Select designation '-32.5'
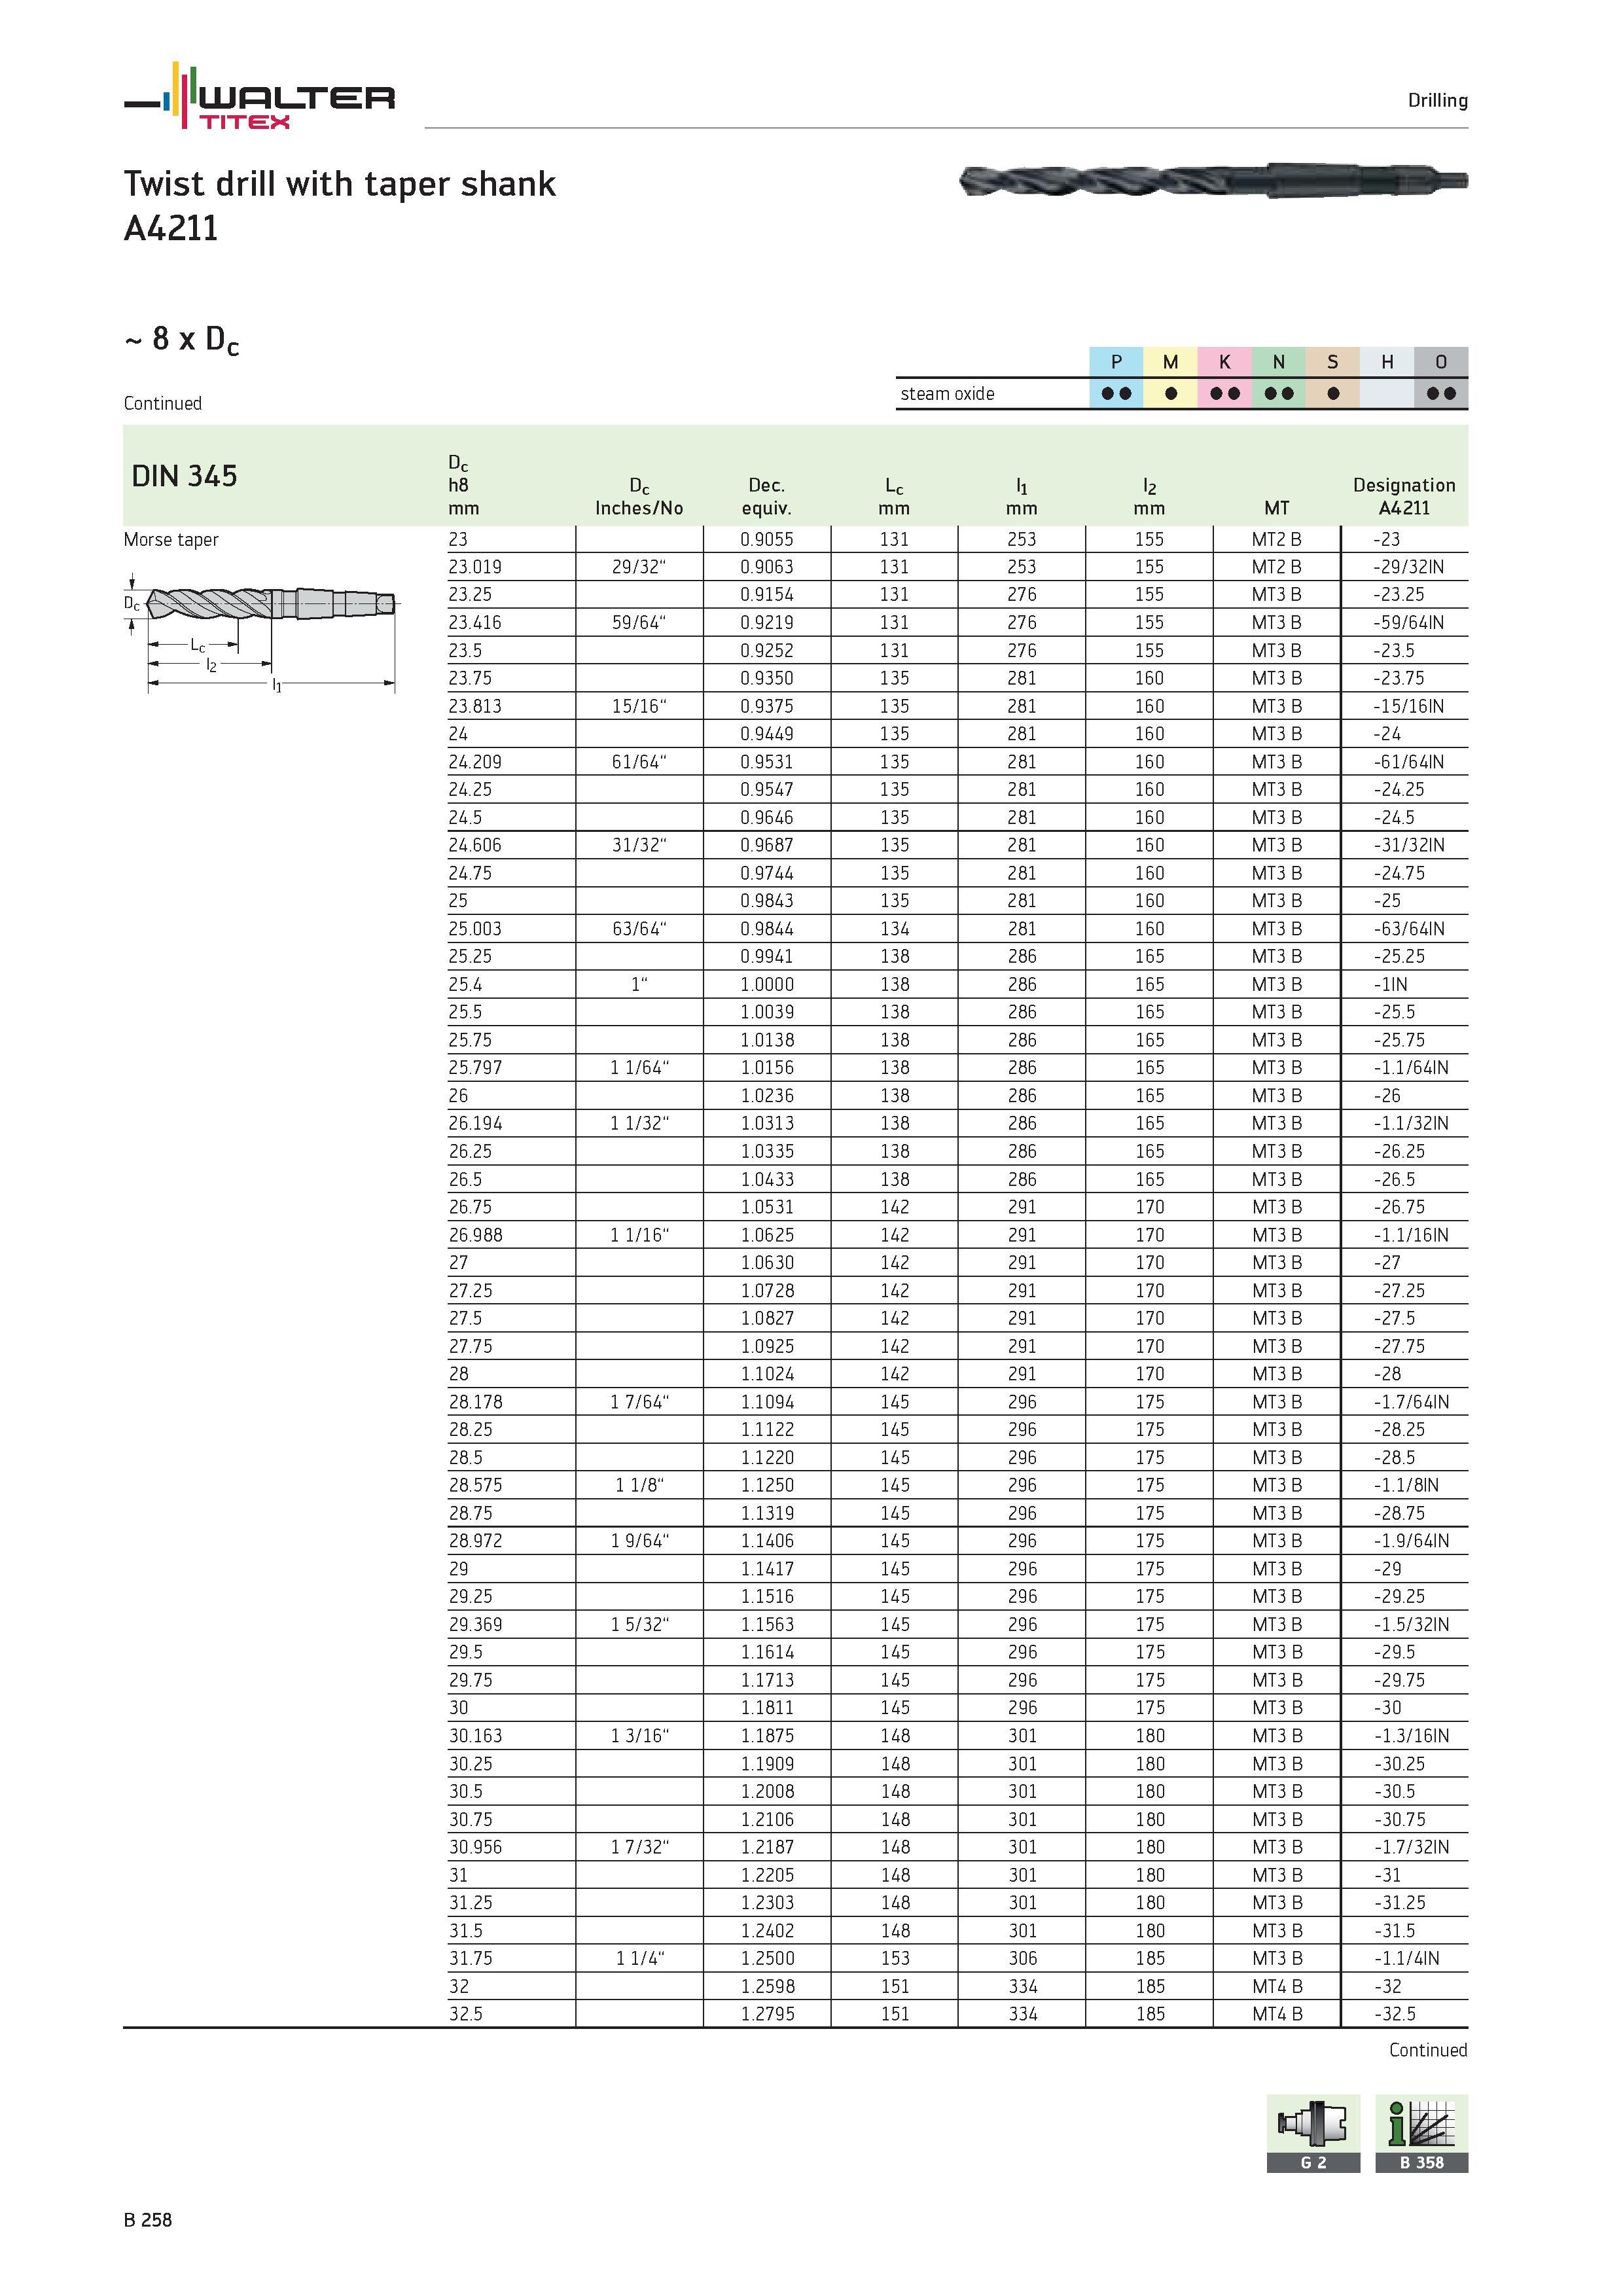 (1394, 2014)
